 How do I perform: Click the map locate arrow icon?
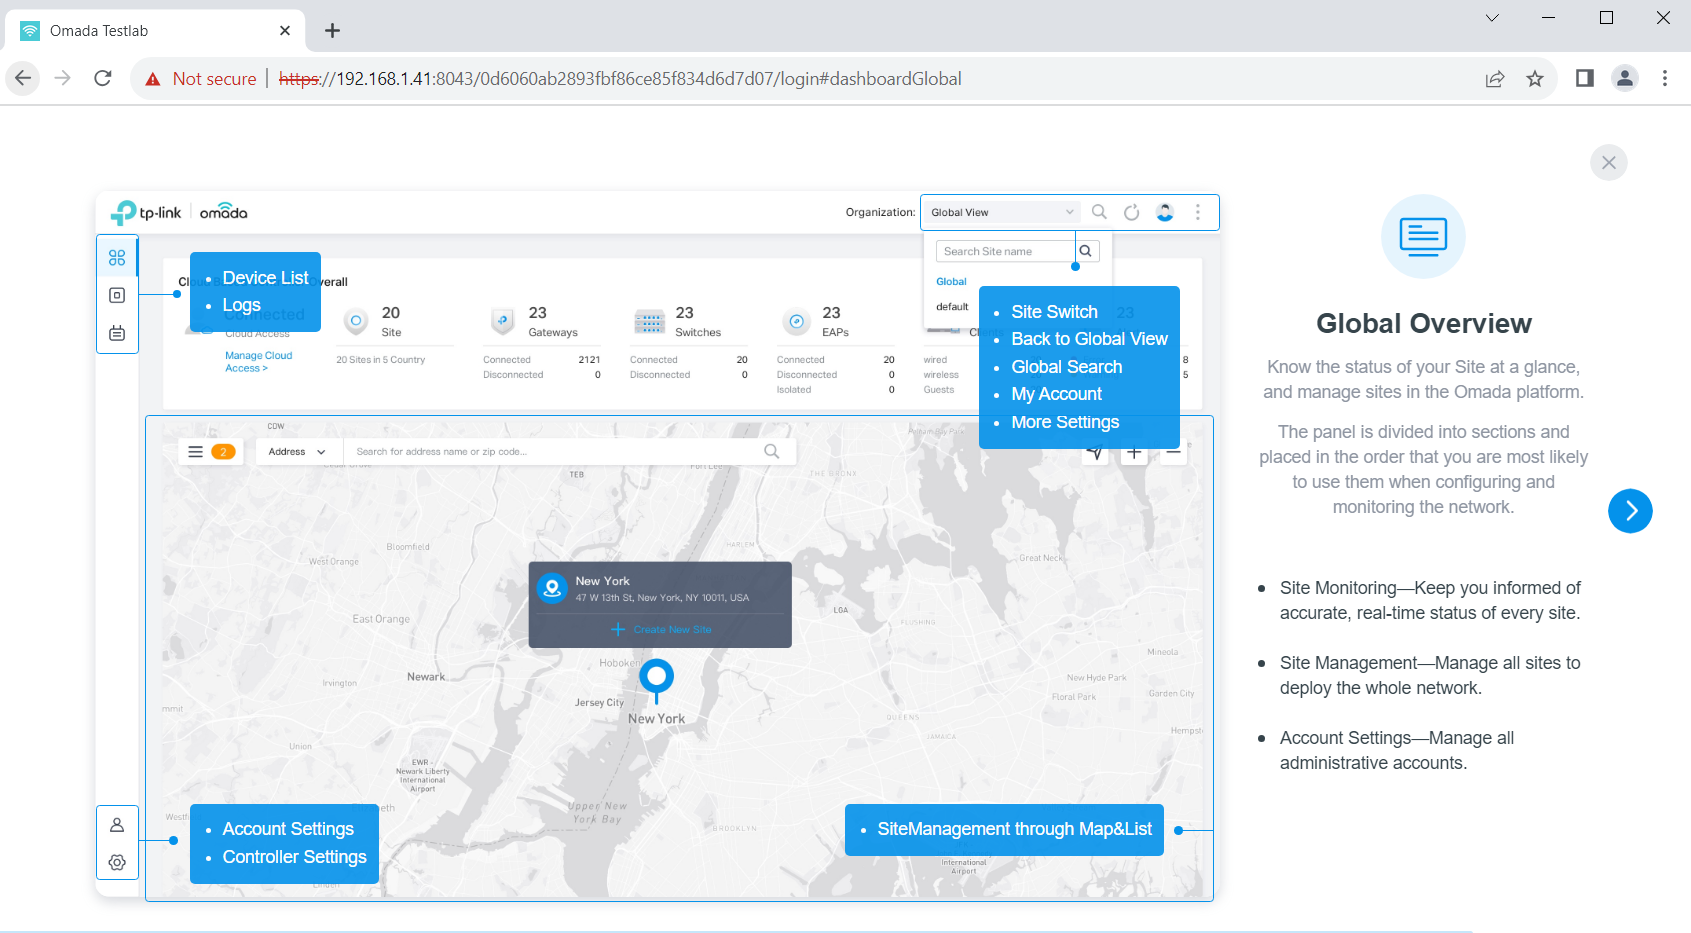pyautogui.click(x=1096, y=453)
